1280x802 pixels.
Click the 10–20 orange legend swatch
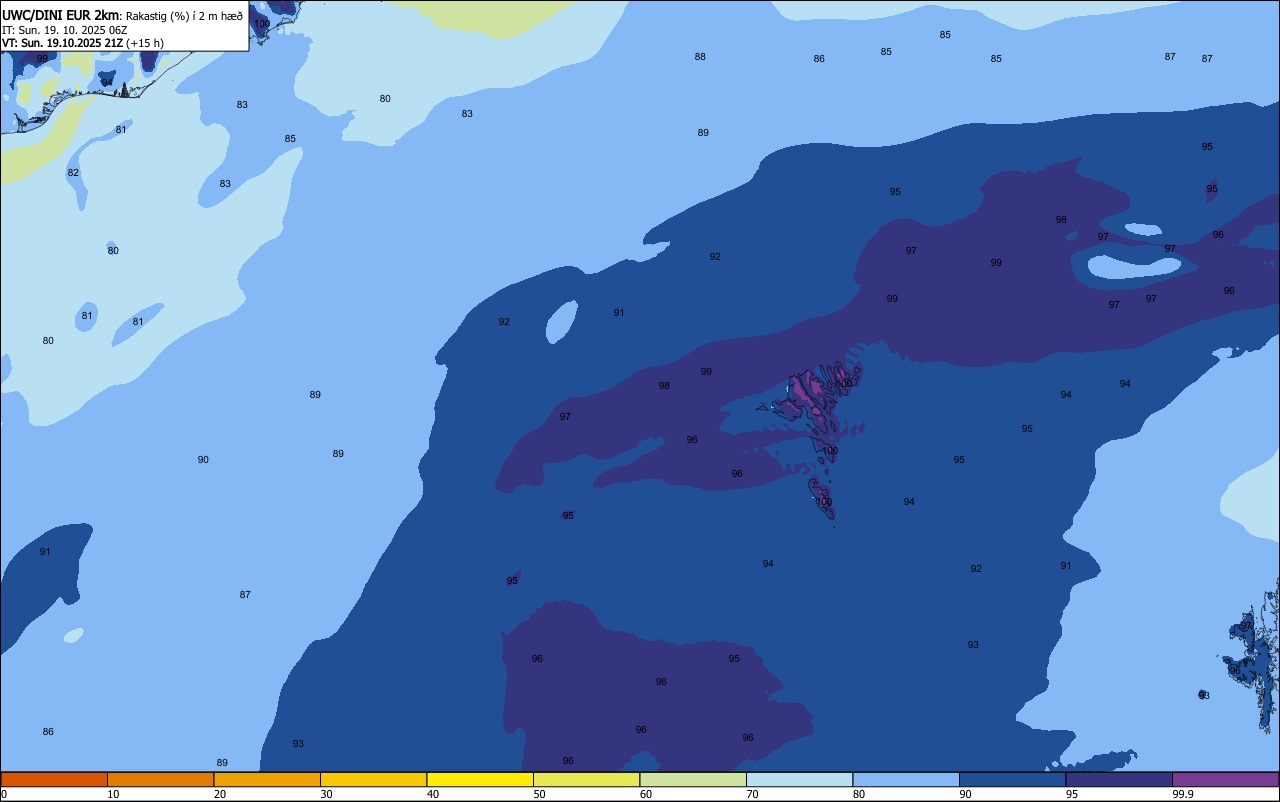(160, 779)
